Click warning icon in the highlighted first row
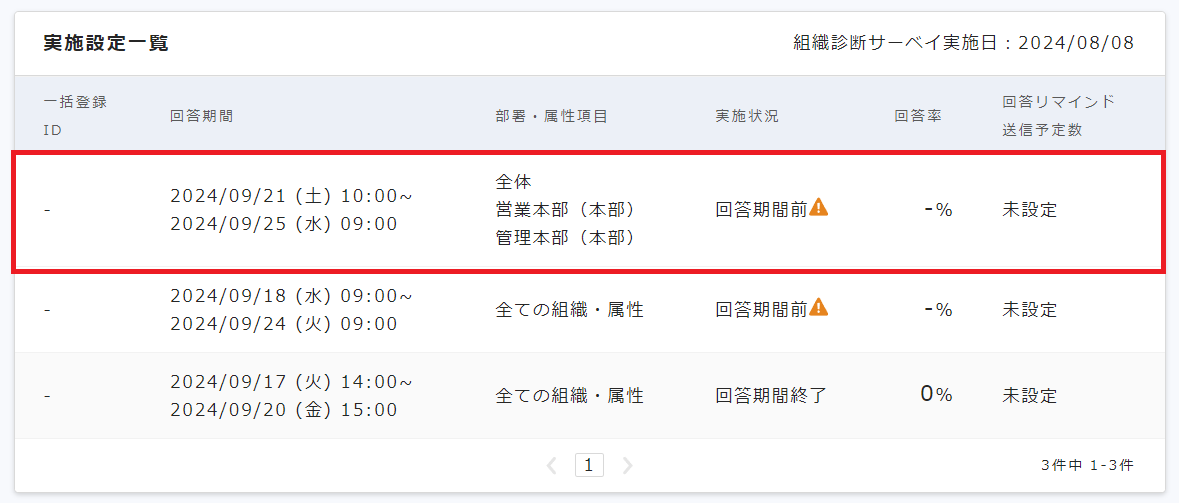This screenshot has height=503, width=1179. click(819, 208)
